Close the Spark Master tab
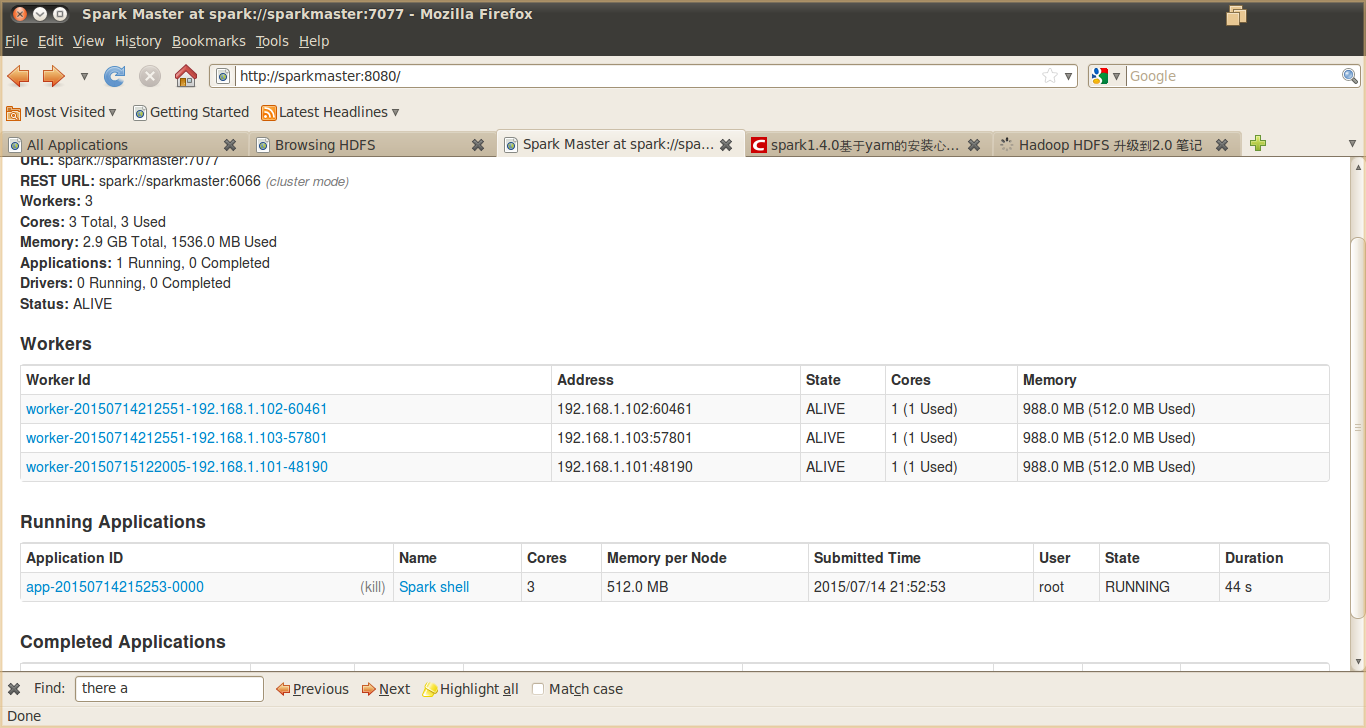This screenshot has height=728, width=1366. tap(726, 144)
